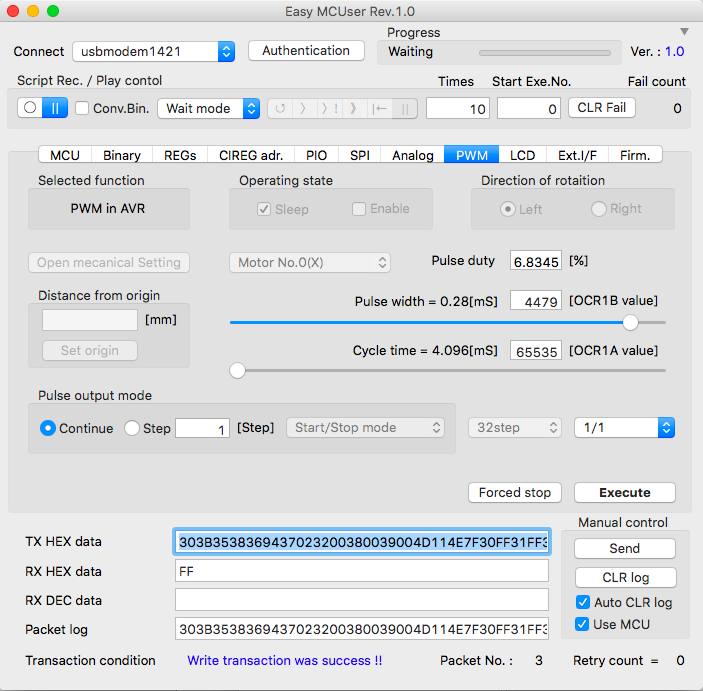Select the Step pulse output mode

click(132, 428)
